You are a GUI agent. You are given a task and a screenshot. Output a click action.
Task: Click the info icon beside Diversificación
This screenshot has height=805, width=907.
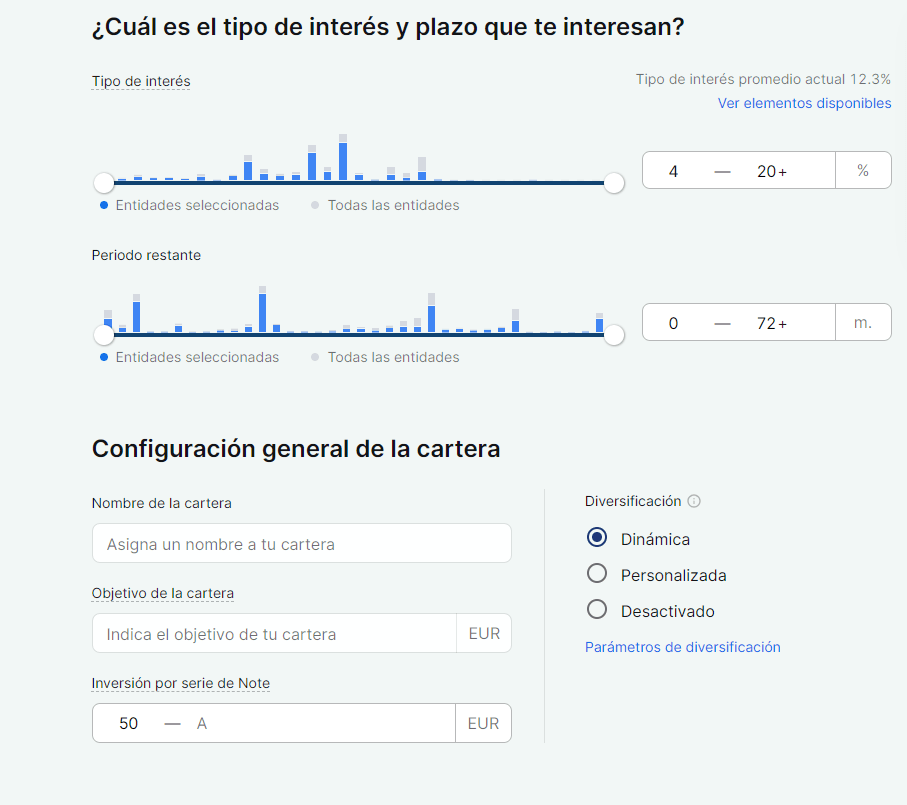click(x=694, y=502)
